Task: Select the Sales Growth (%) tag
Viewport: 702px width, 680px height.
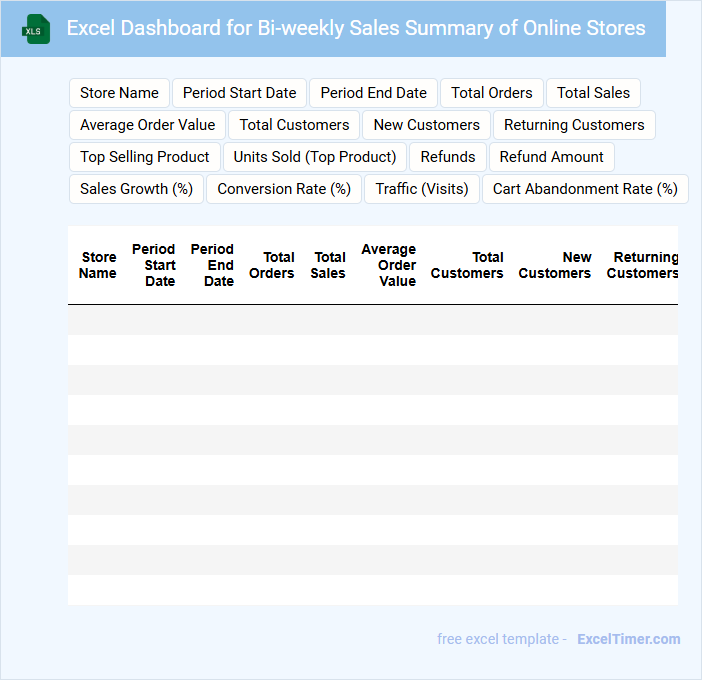Action: (x=136, y=189)
